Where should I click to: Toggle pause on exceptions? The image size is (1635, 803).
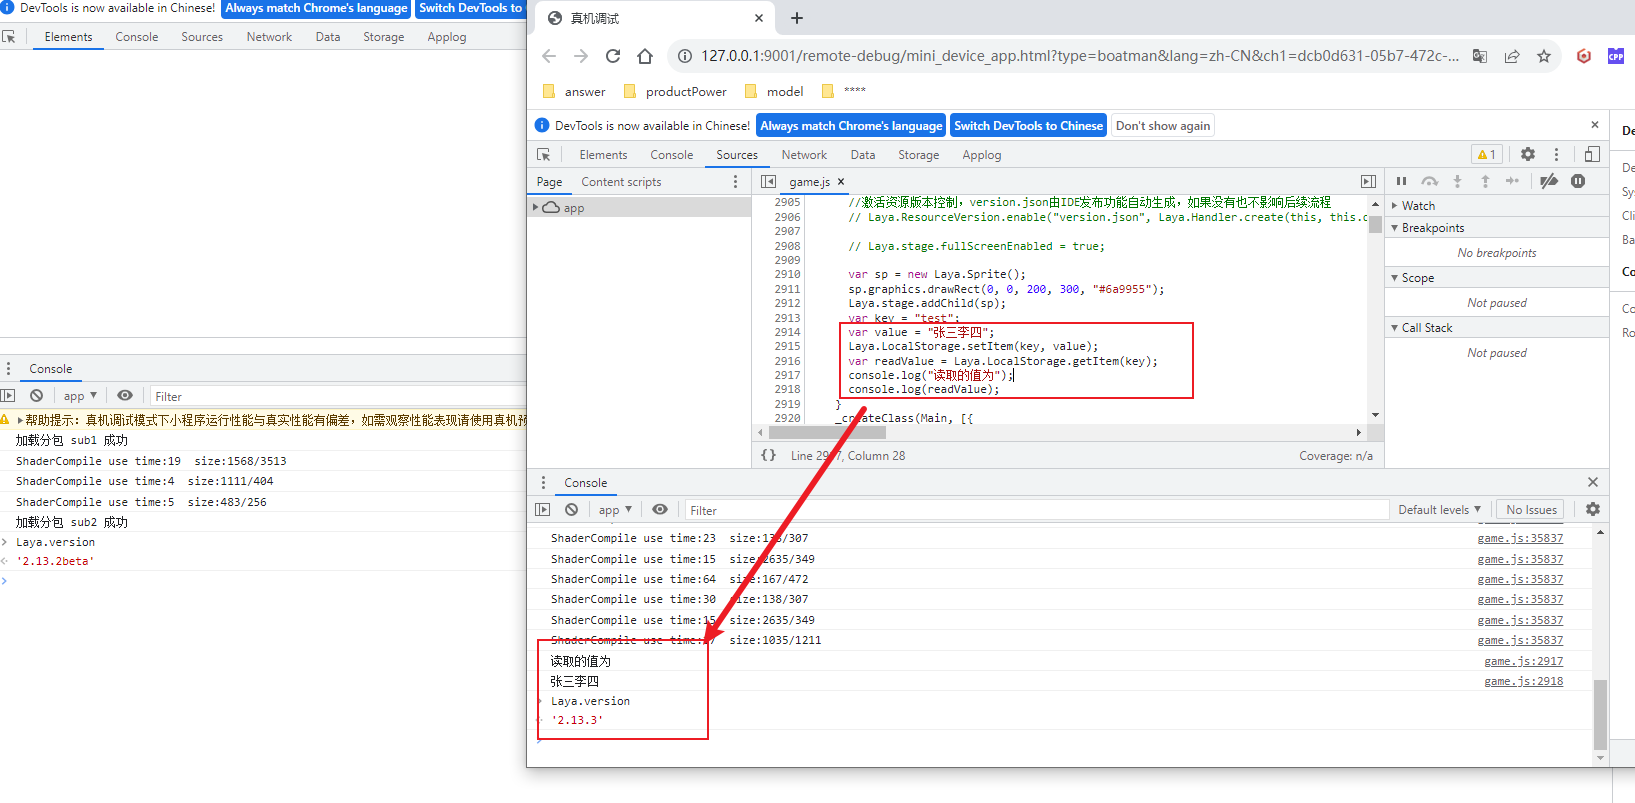point(1578,181)
